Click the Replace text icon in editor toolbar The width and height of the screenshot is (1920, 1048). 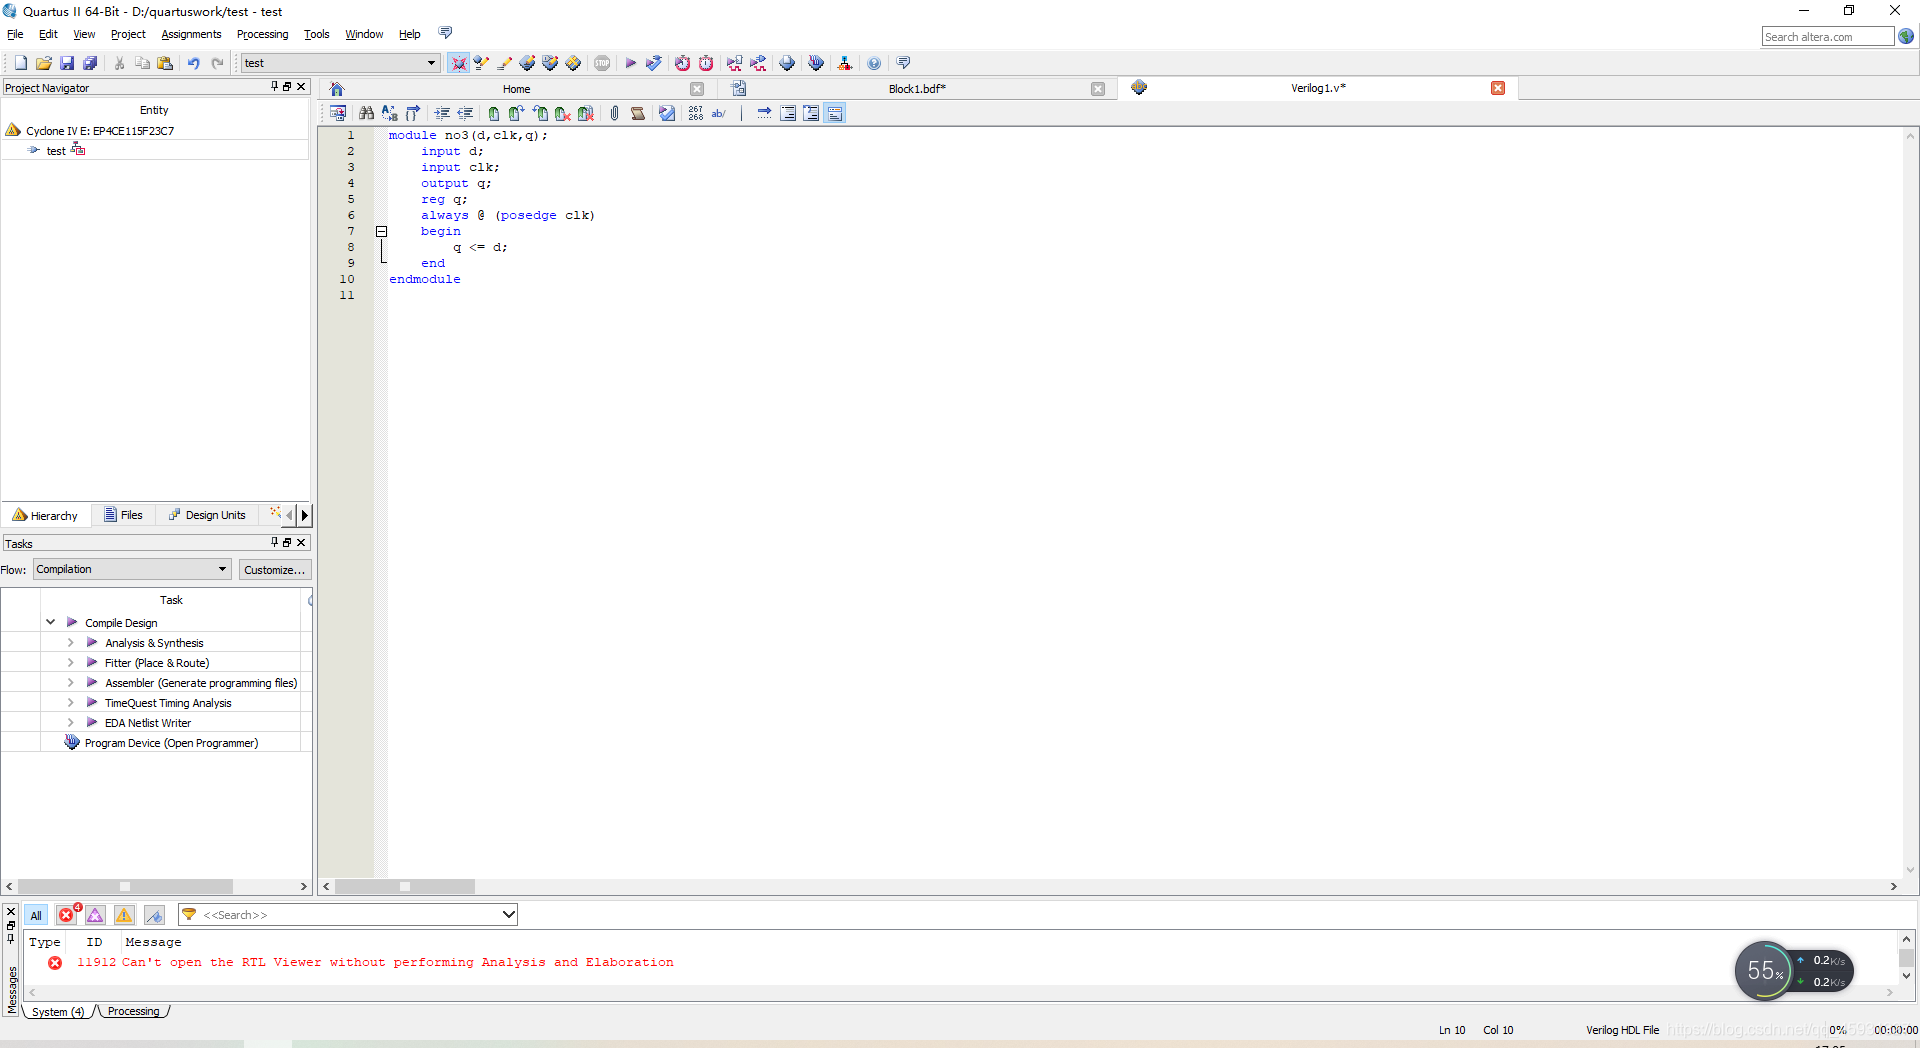pos(390,113)
